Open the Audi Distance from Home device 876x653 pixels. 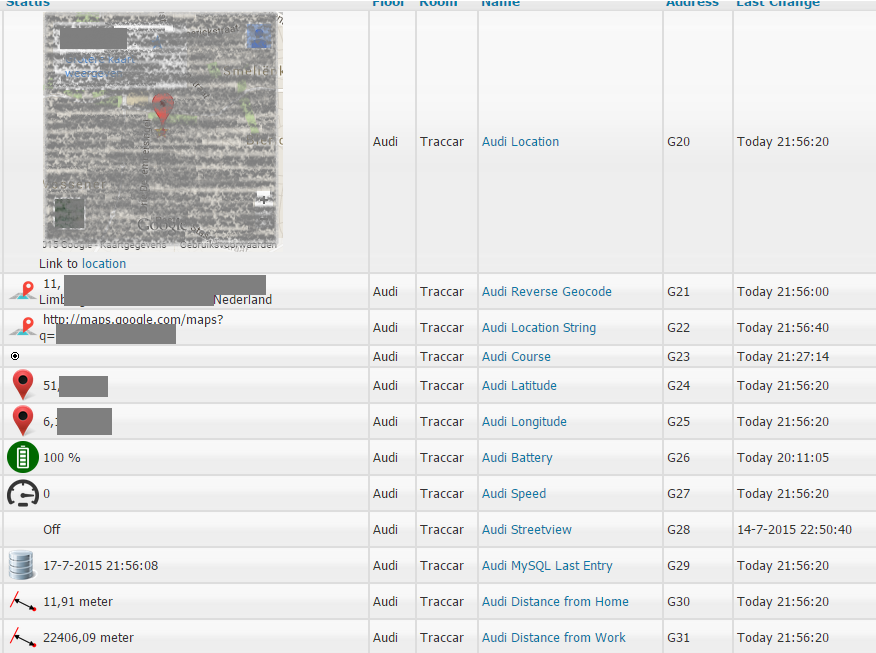(555, 602)
